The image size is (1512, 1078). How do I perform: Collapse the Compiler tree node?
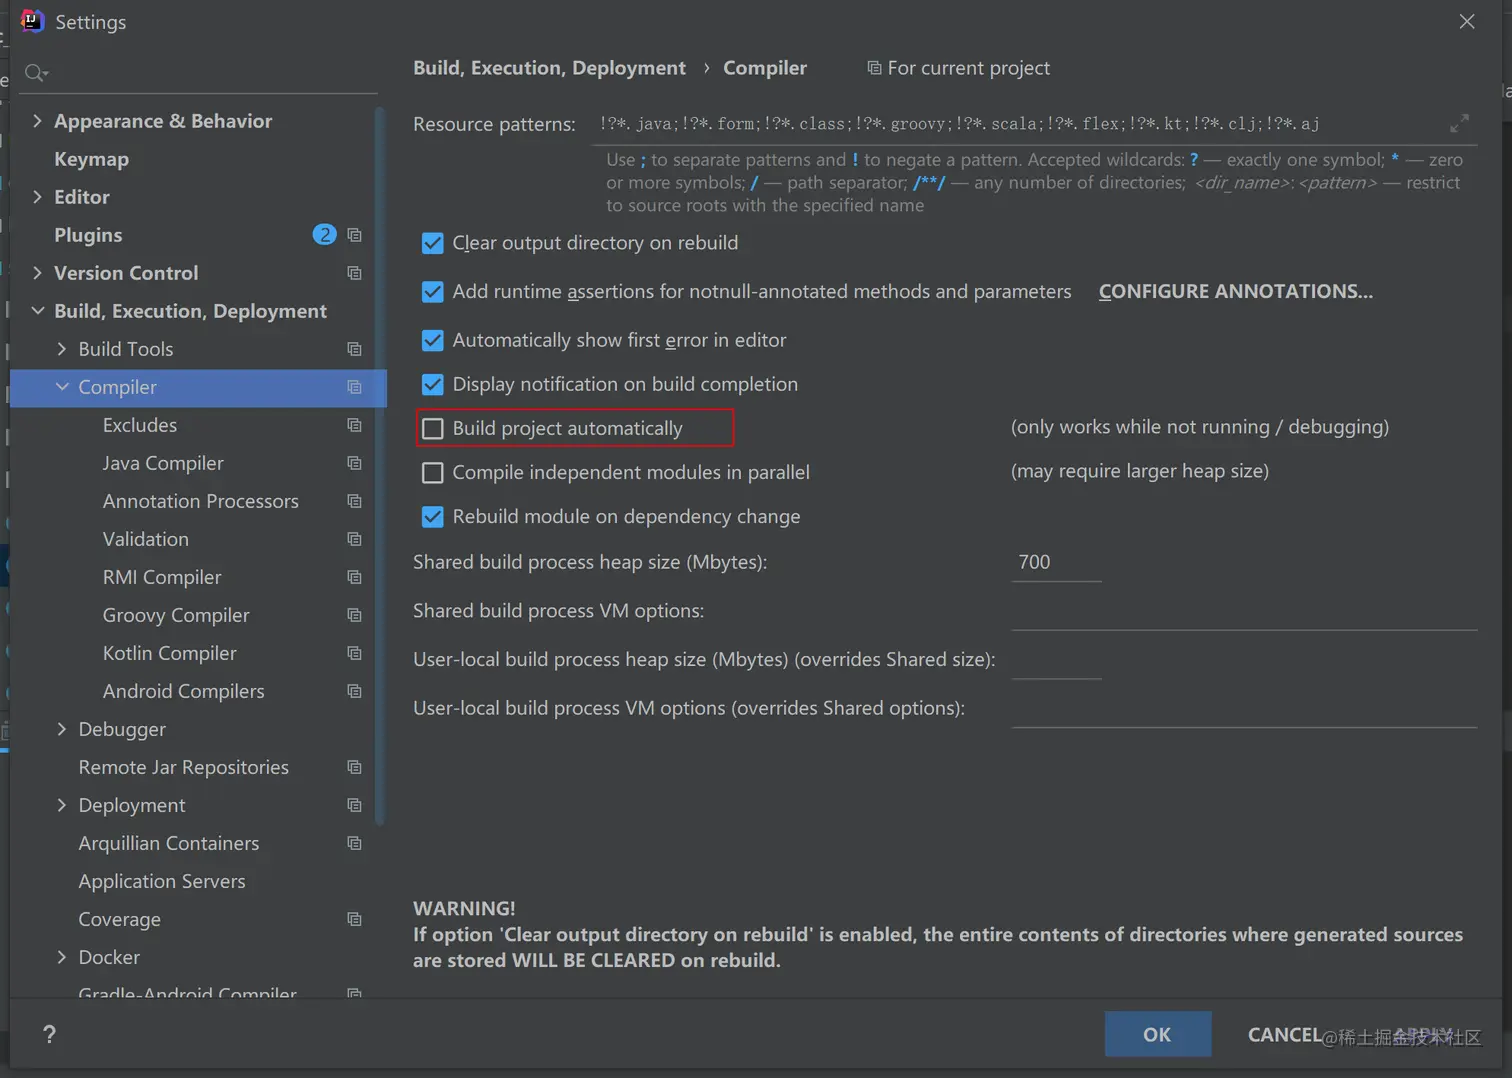point(62,387)
